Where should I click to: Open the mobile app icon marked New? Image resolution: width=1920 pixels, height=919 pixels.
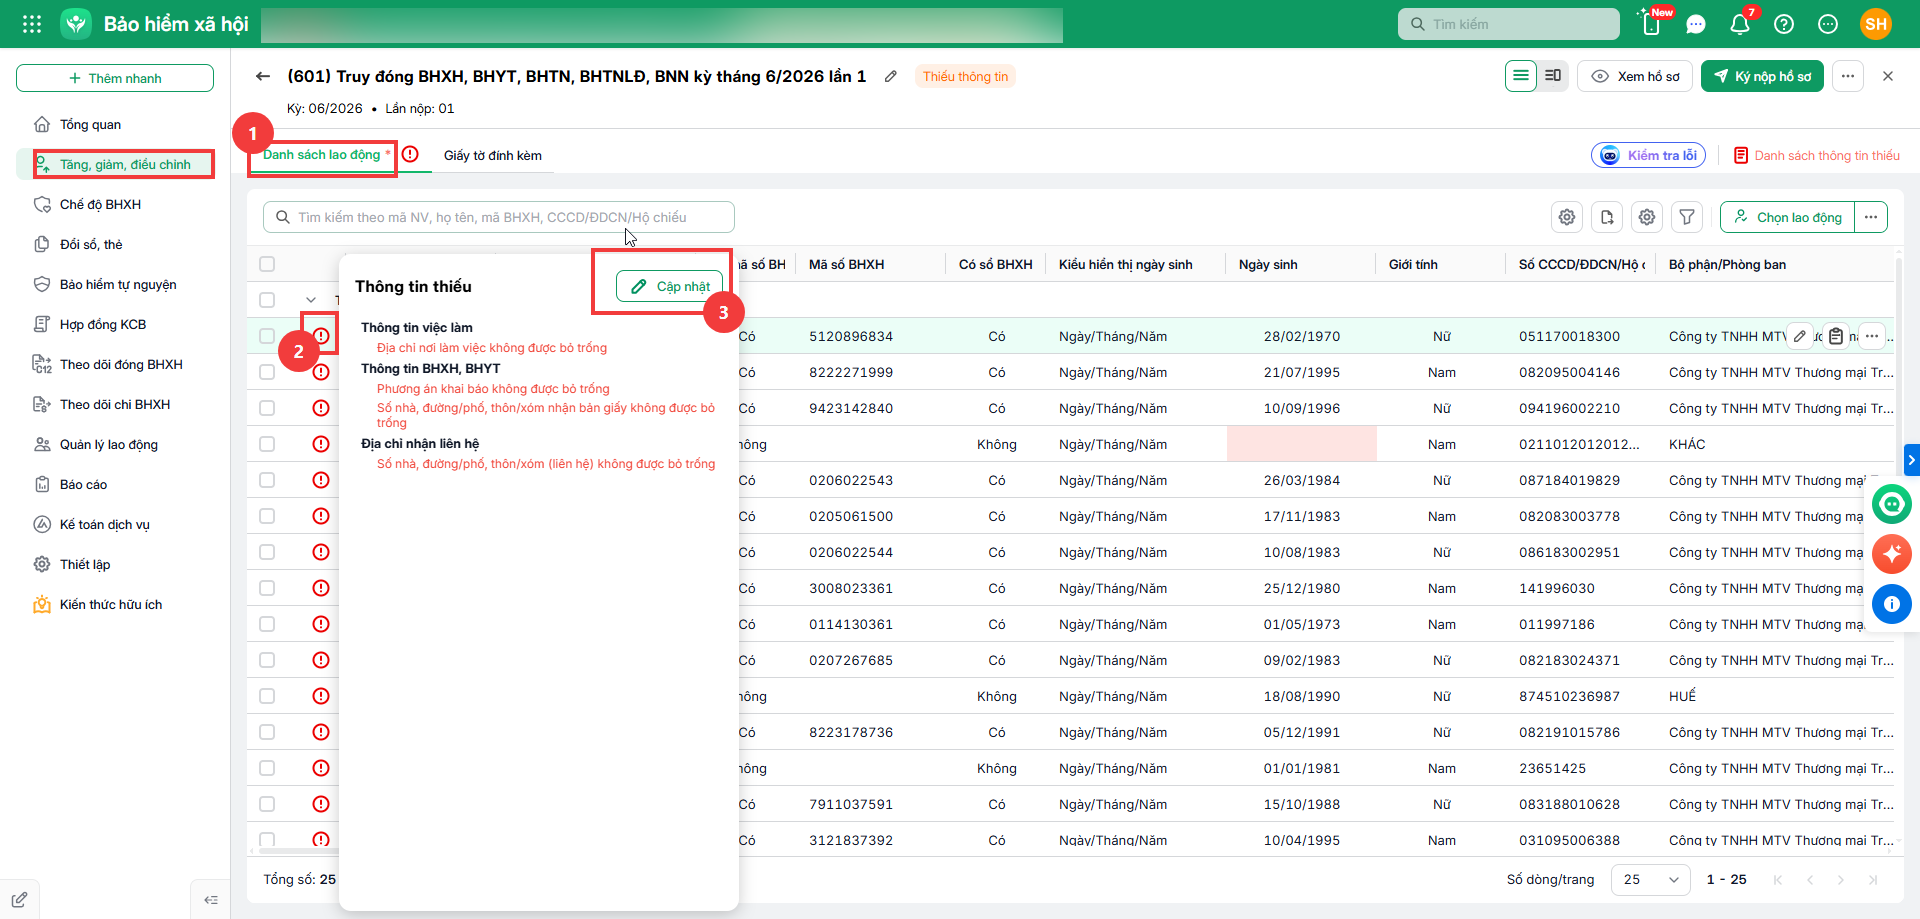pyautogui.click(x=1652, y=23)
